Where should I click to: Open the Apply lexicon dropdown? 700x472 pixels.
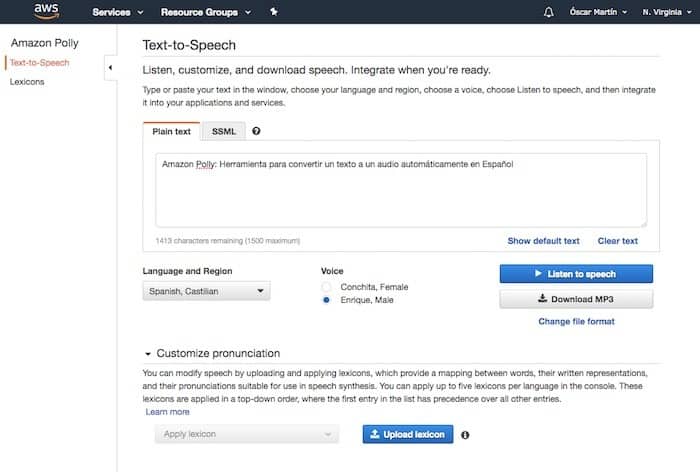[246, 434]
